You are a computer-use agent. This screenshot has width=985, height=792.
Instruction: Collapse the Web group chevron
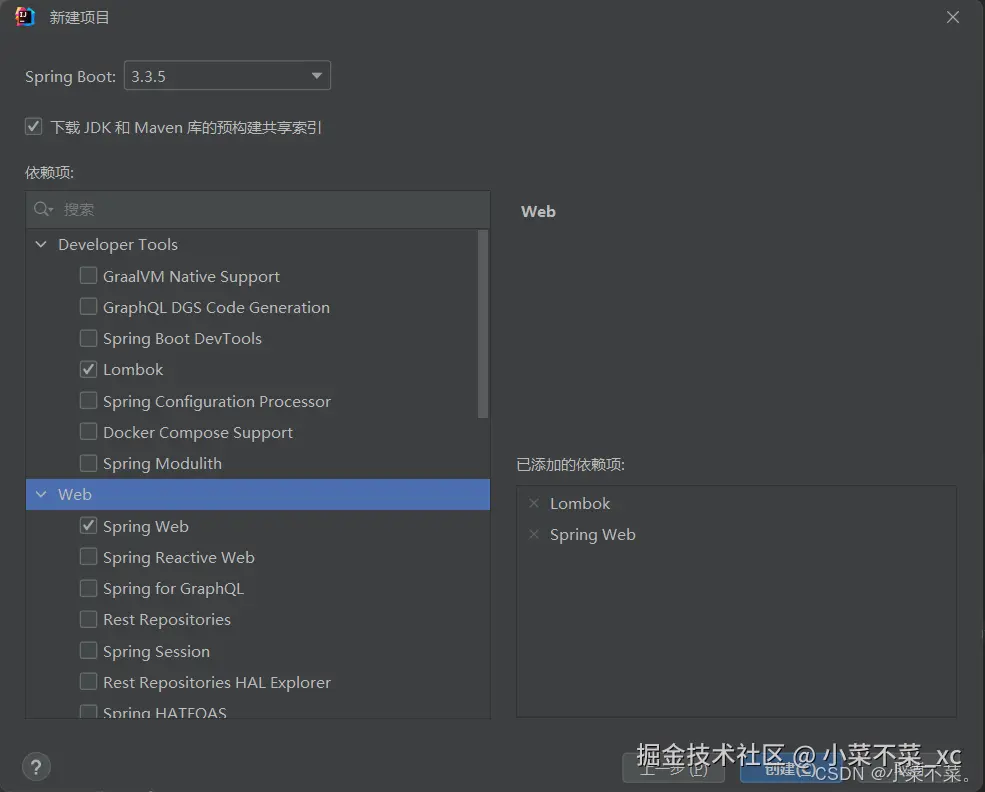(41, 494)
